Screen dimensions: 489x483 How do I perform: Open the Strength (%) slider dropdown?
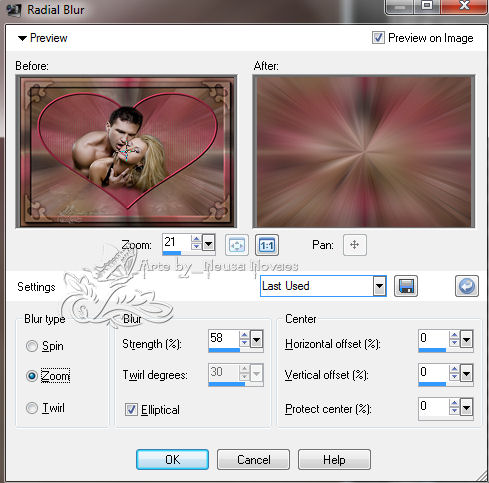(x=256, y=340)
